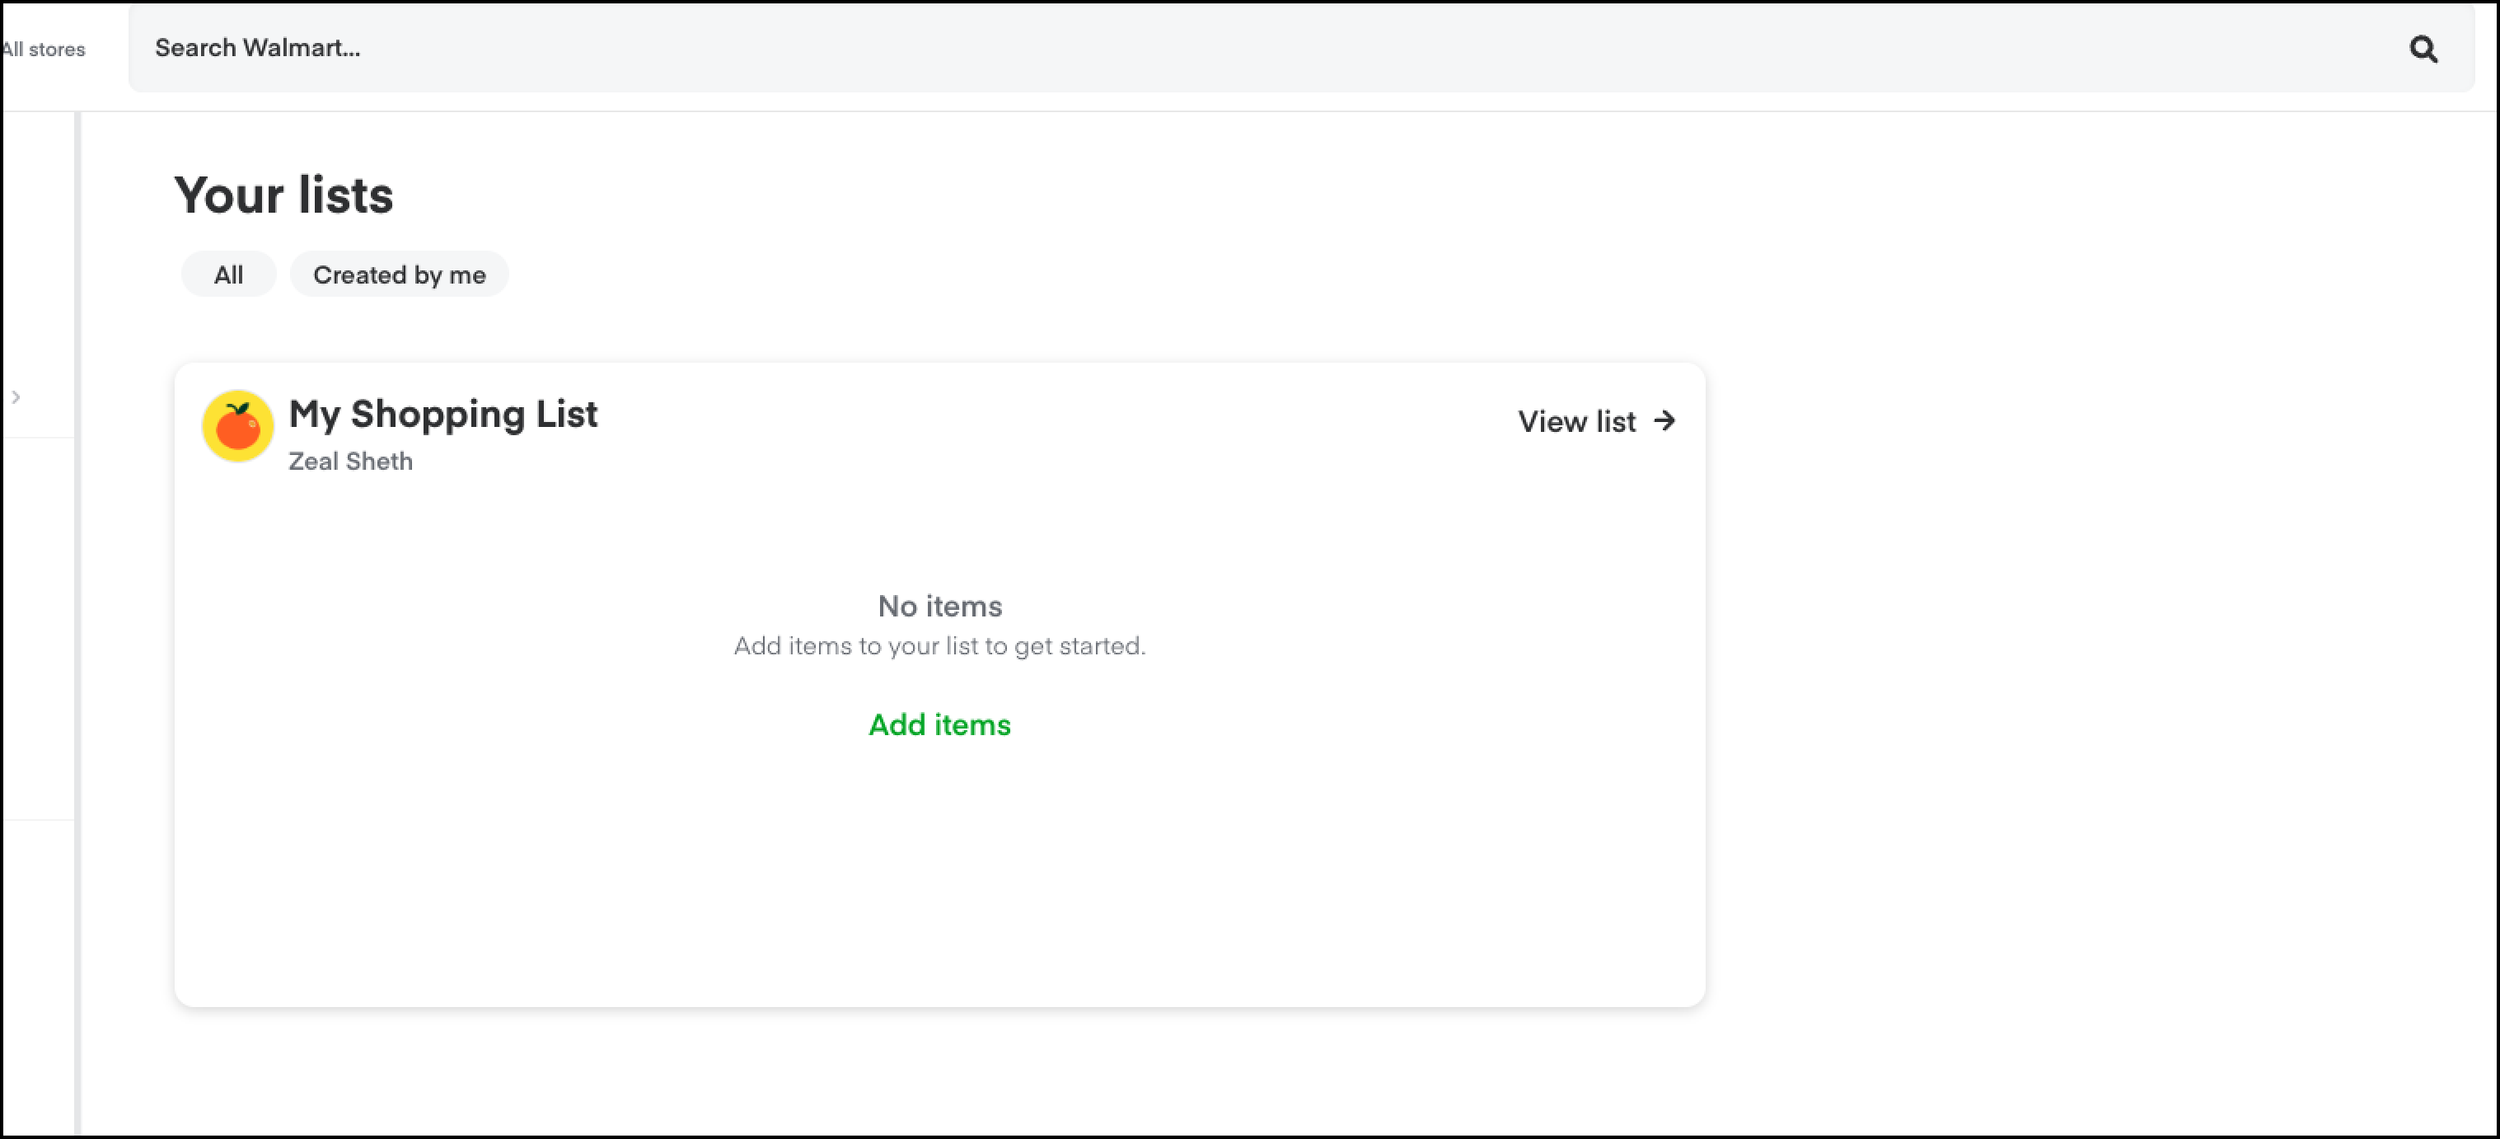
Task: Go to All stores
Action: (44, 49)
